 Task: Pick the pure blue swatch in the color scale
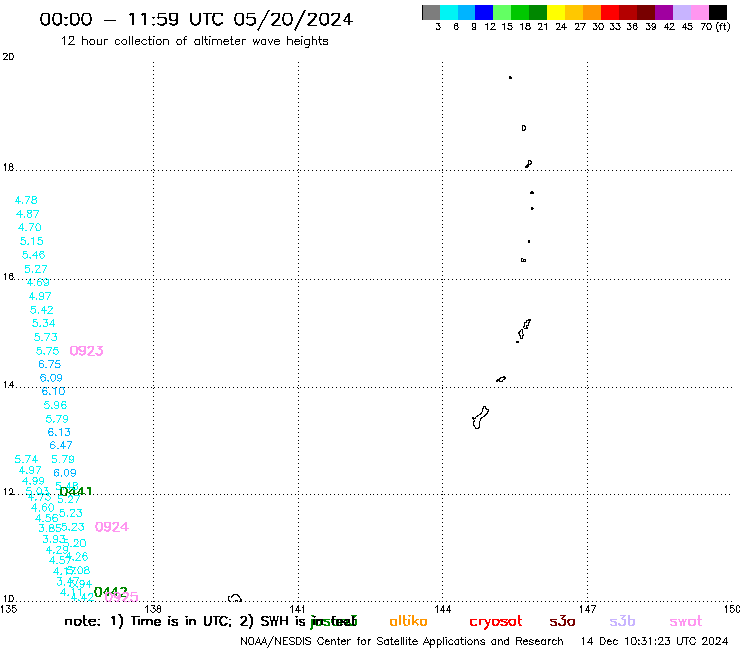coord(484,12)
